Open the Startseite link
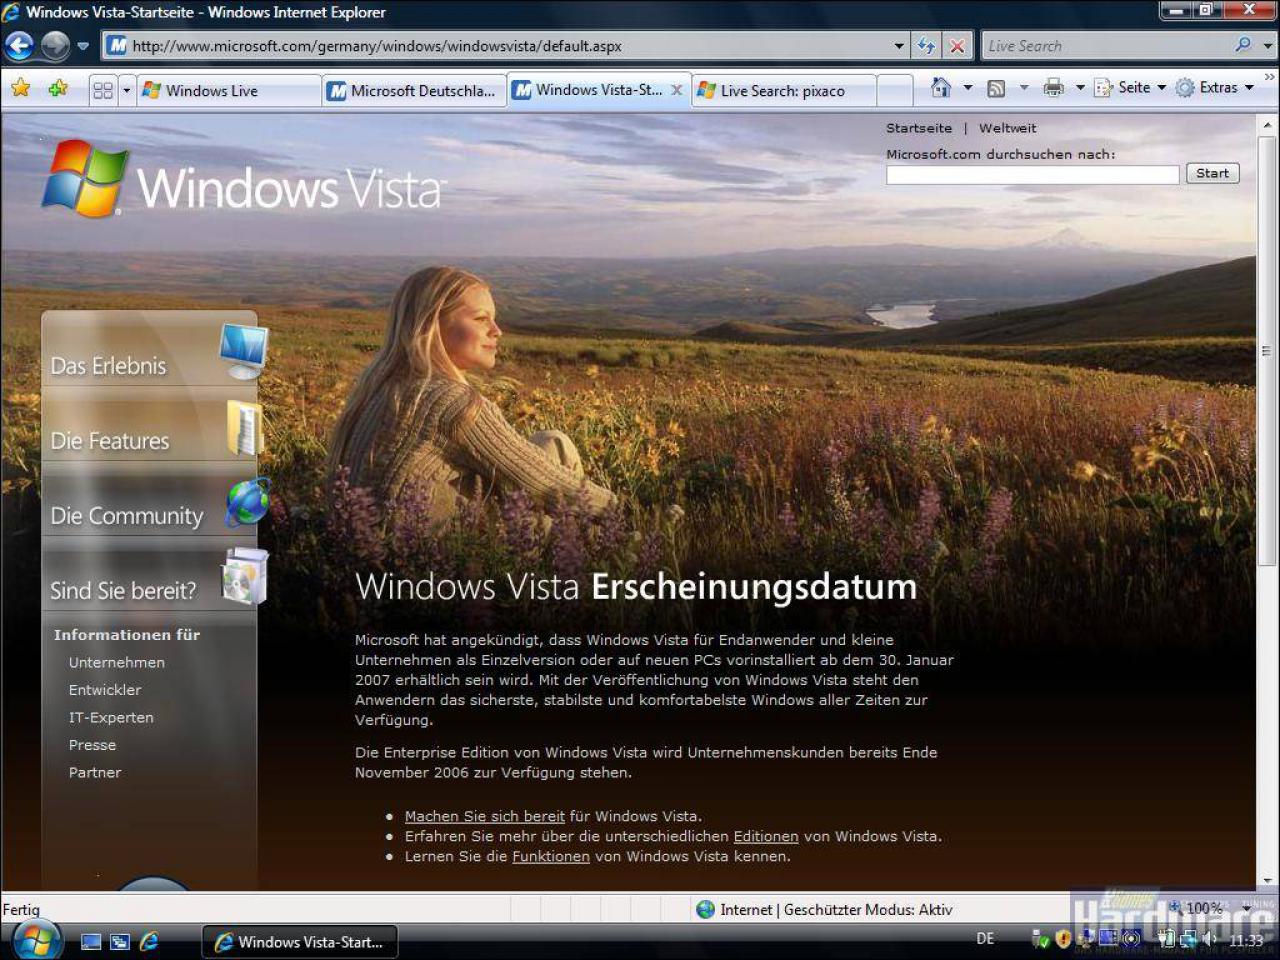The height and width of the screenshot is (960, 1280). [x=919, y=128]
